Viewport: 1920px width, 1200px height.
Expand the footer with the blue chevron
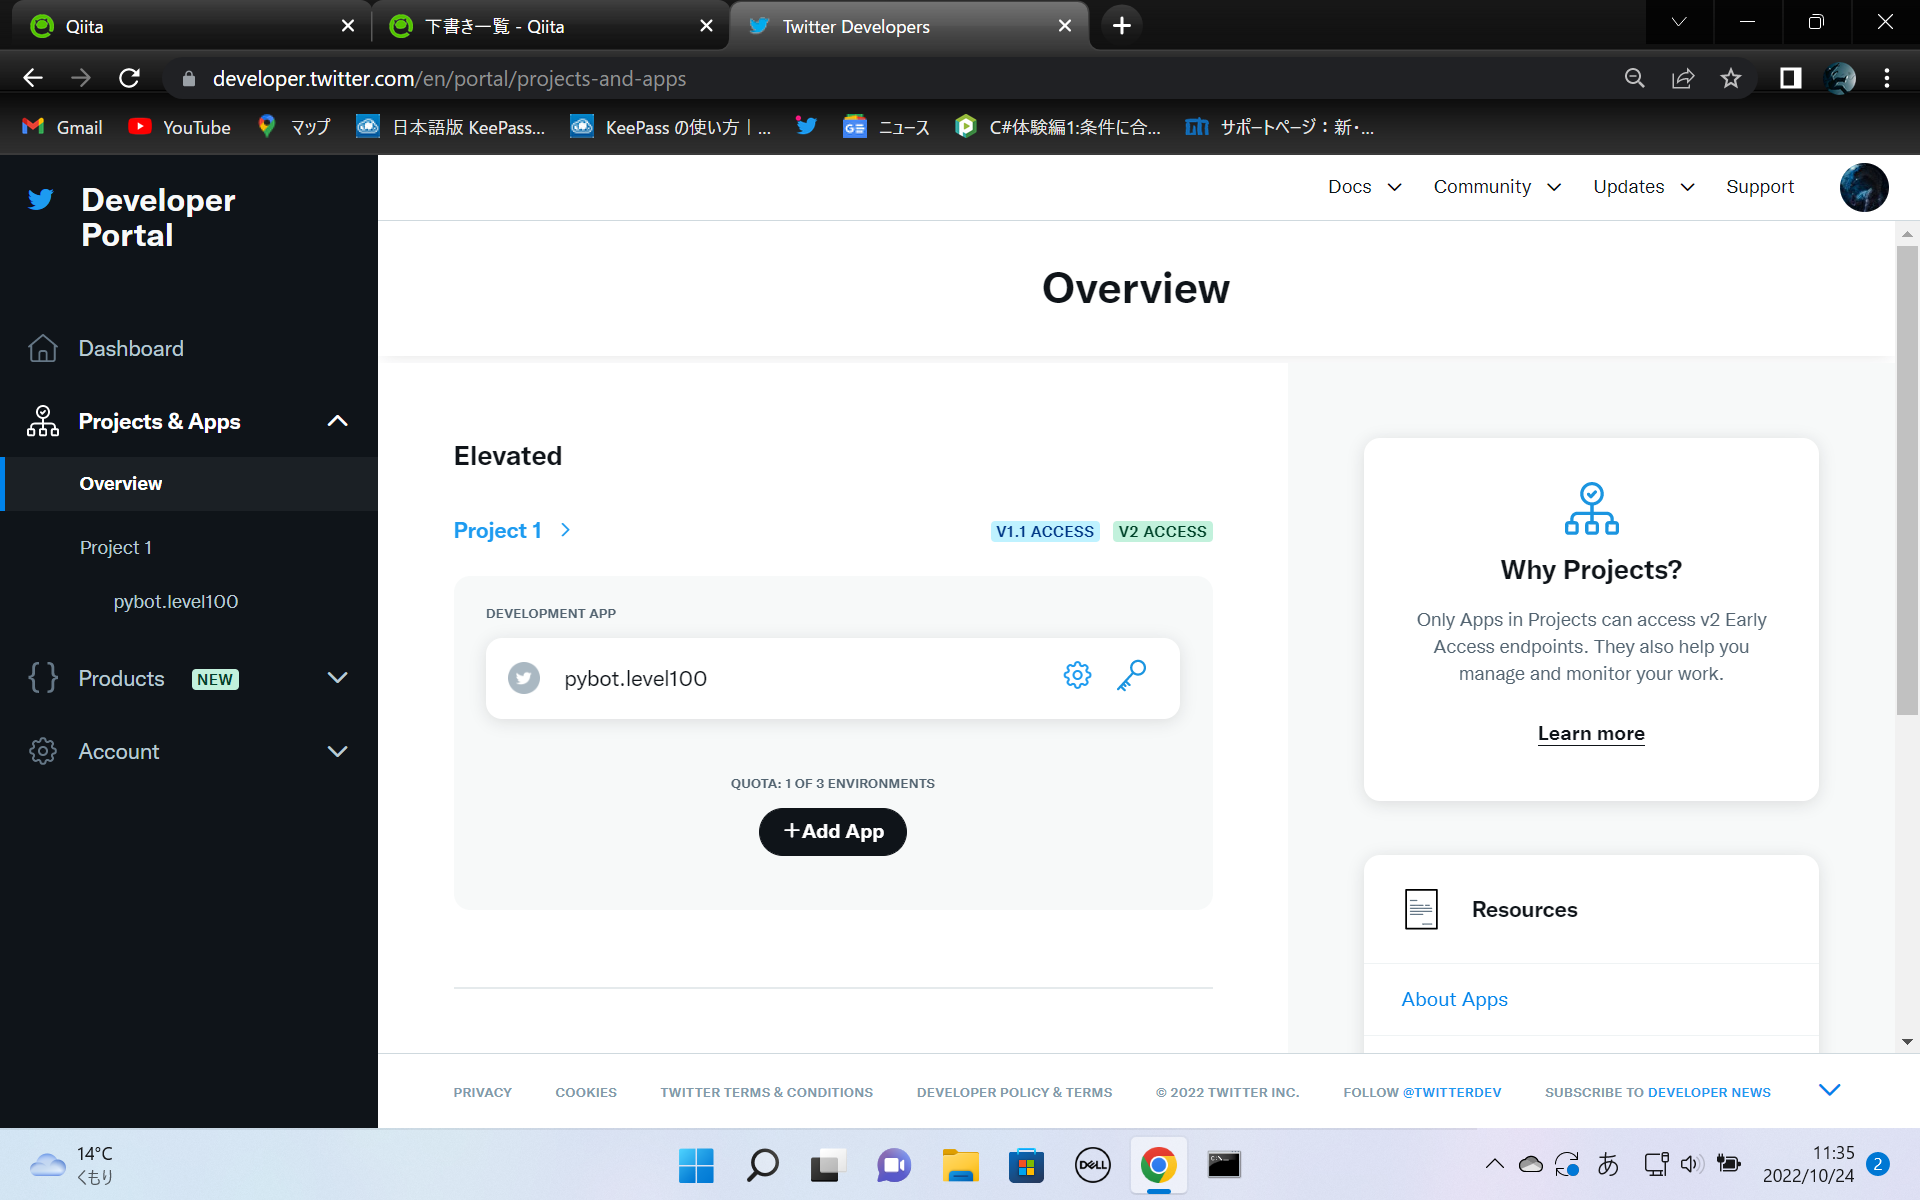[x=1829, y=1090]
